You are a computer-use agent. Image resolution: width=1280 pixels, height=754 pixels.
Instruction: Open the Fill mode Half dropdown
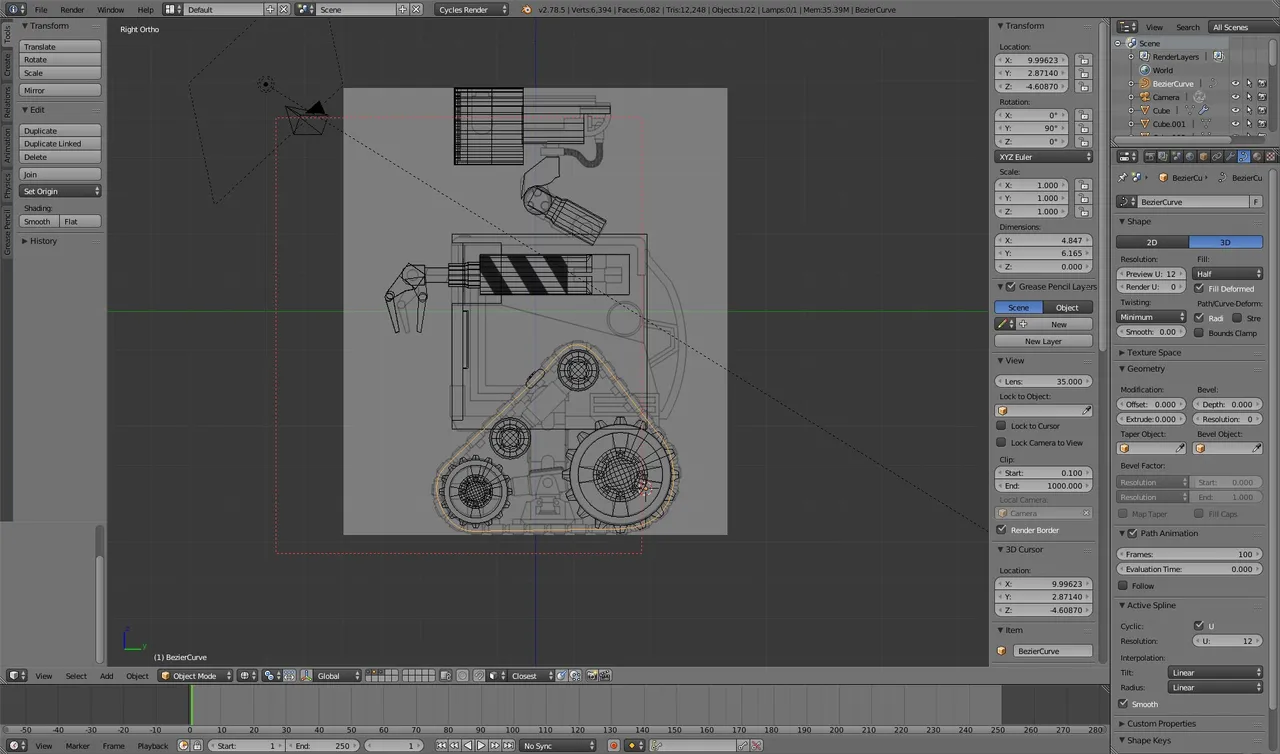click(1229, 274)
